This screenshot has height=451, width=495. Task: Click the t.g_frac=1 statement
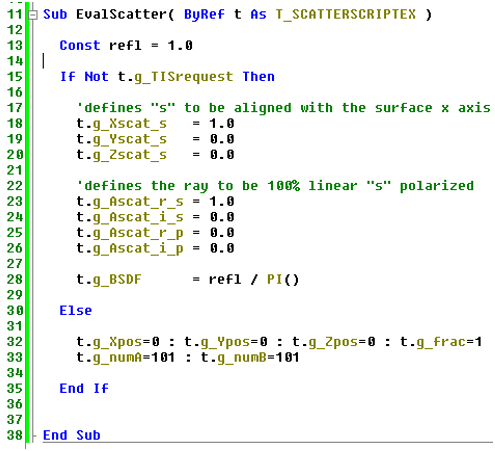tap(441, 342)
